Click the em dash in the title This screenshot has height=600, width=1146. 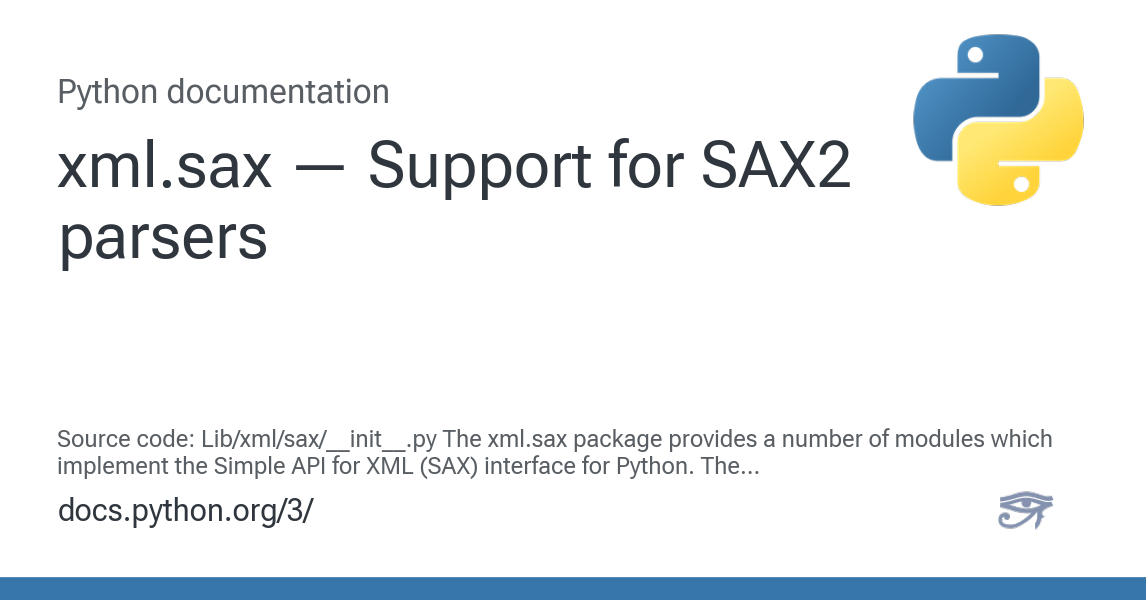(x=320, y=170)
